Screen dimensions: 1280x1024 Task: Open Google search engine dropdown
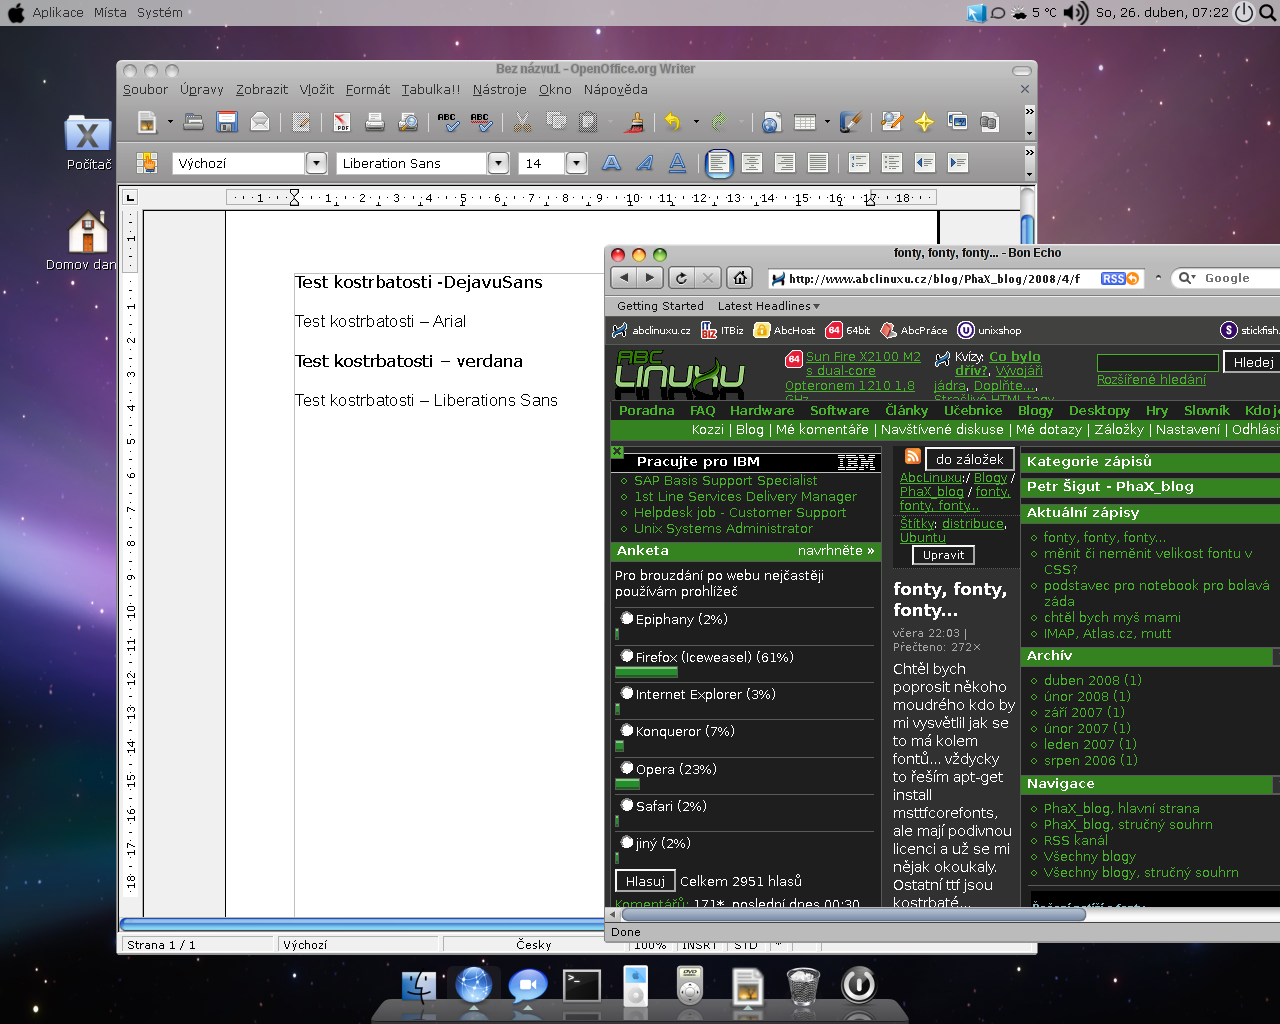pos(1187,278)
